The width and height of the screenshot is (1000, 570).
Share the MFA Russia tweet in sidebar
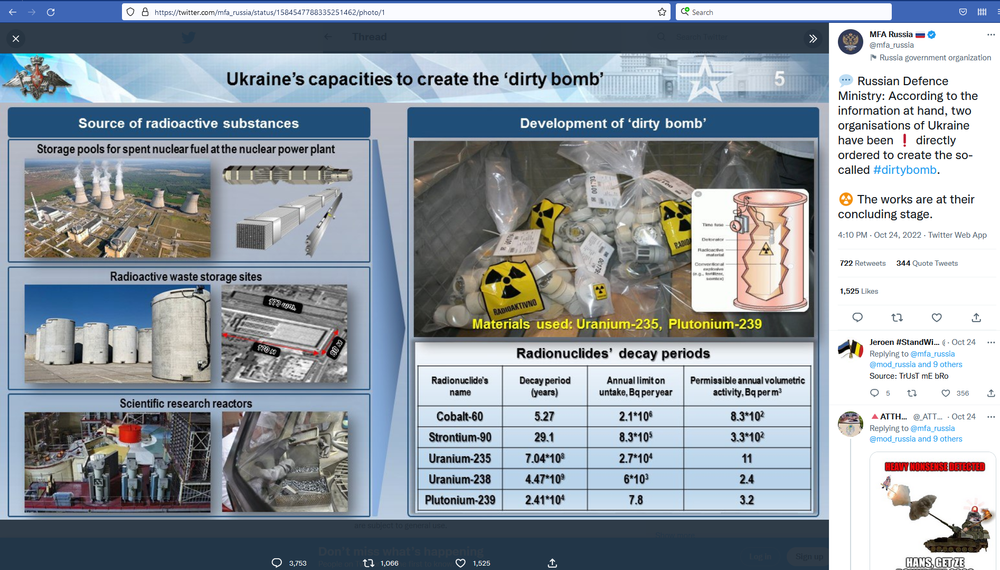[976, 318]
